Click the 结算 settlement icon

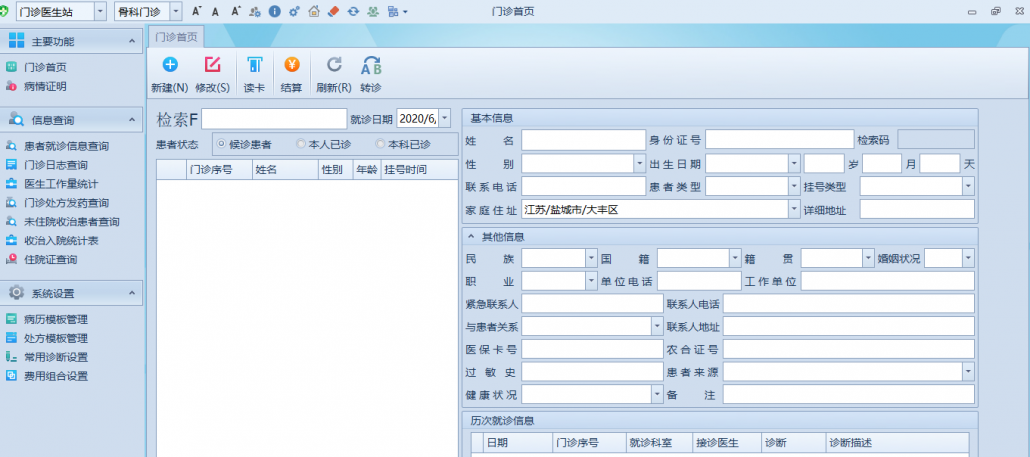[x=291, y=66]
